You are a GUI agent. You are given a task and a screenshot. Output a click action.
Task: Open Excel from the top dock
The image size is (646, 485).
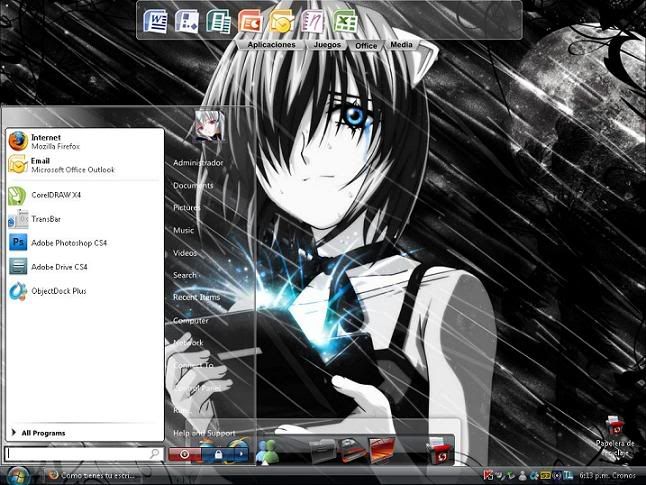pos(345,21)
